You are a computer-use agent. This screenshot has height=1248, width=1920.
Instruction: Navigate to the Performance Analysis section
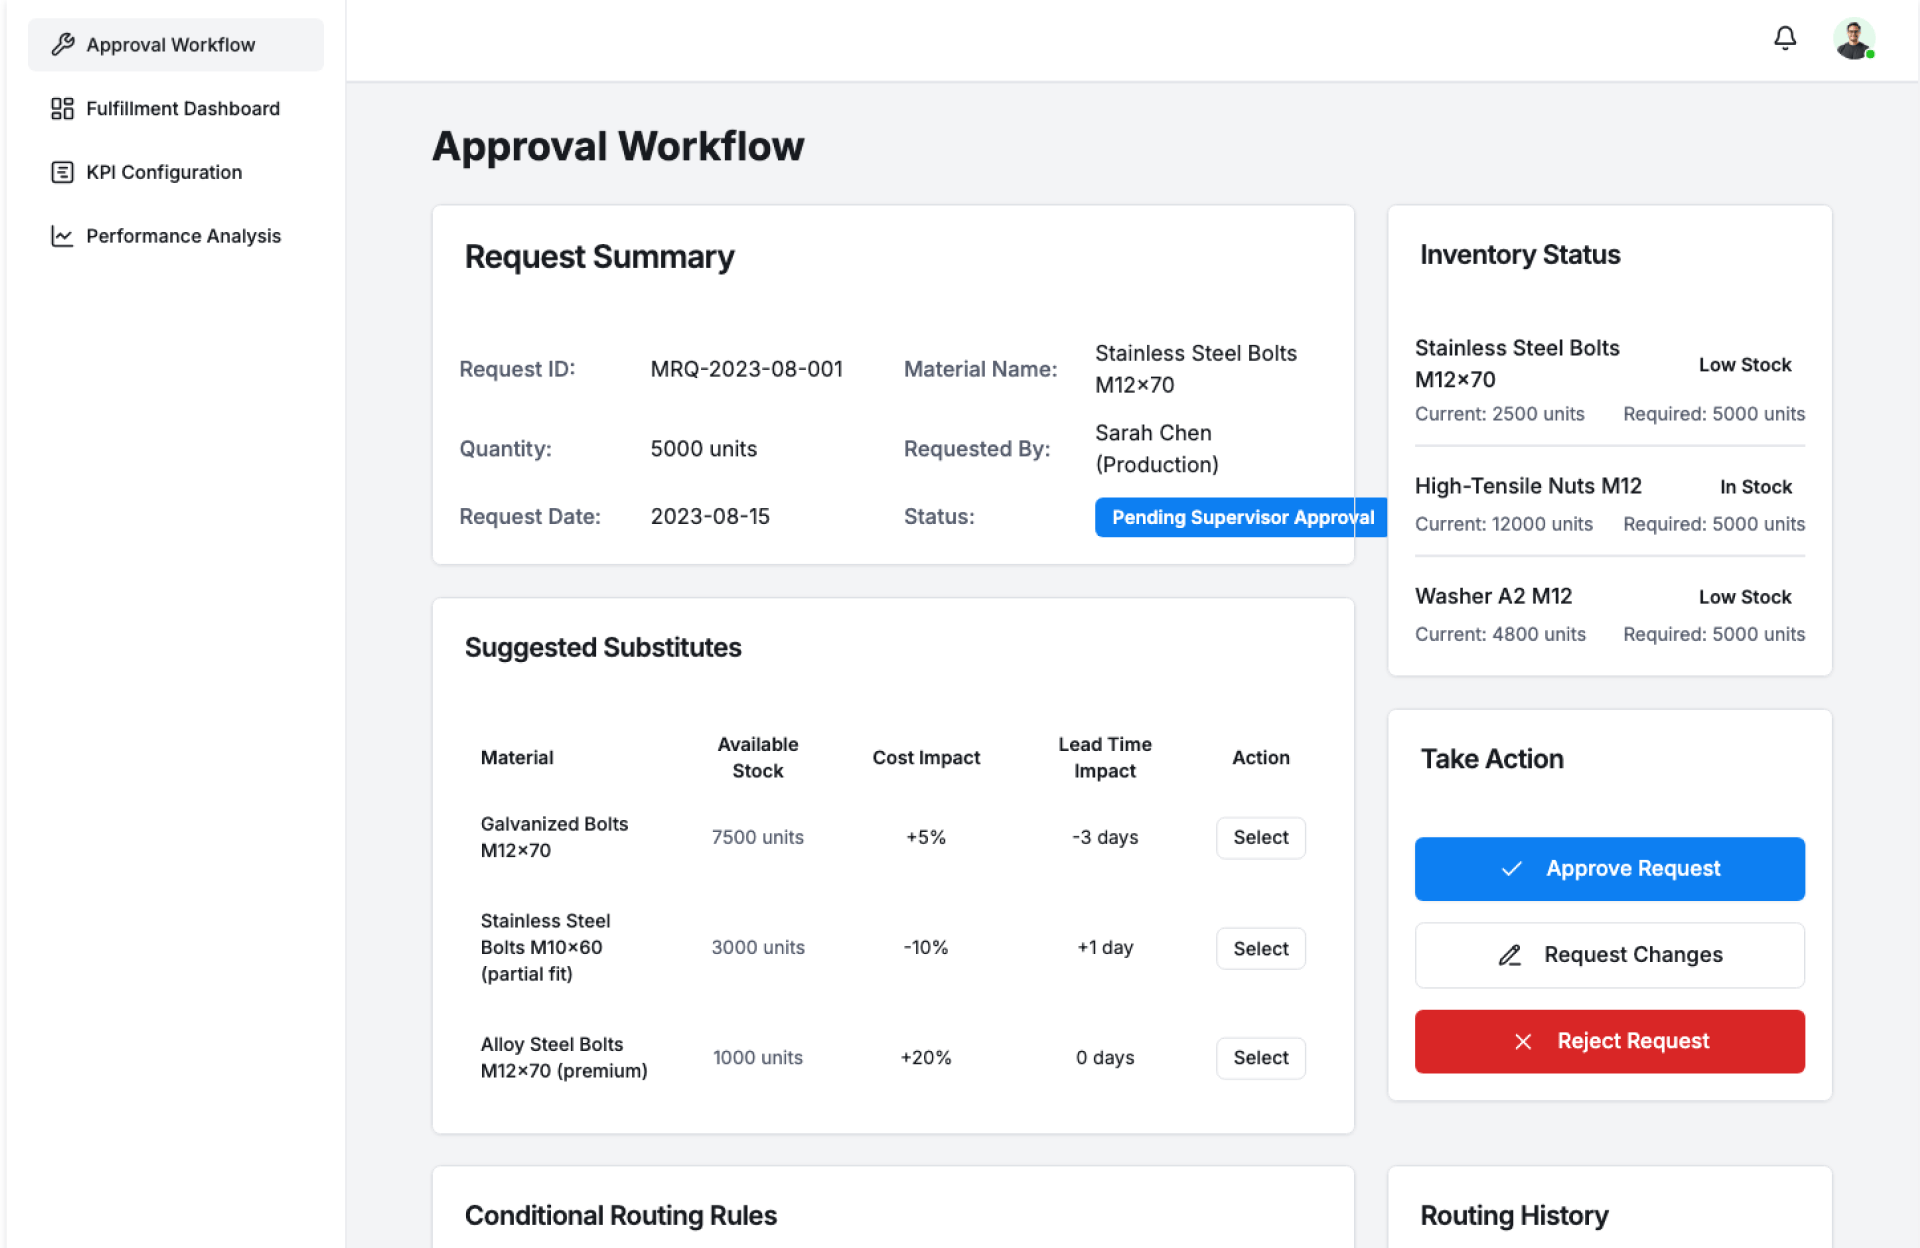point(183,236)
